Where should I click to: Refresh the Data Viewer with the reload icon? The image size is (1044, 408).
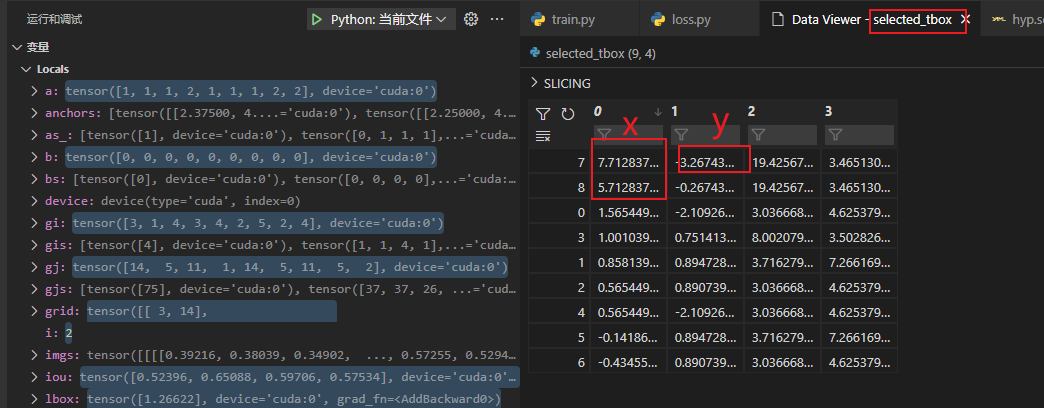click(567, 114)
